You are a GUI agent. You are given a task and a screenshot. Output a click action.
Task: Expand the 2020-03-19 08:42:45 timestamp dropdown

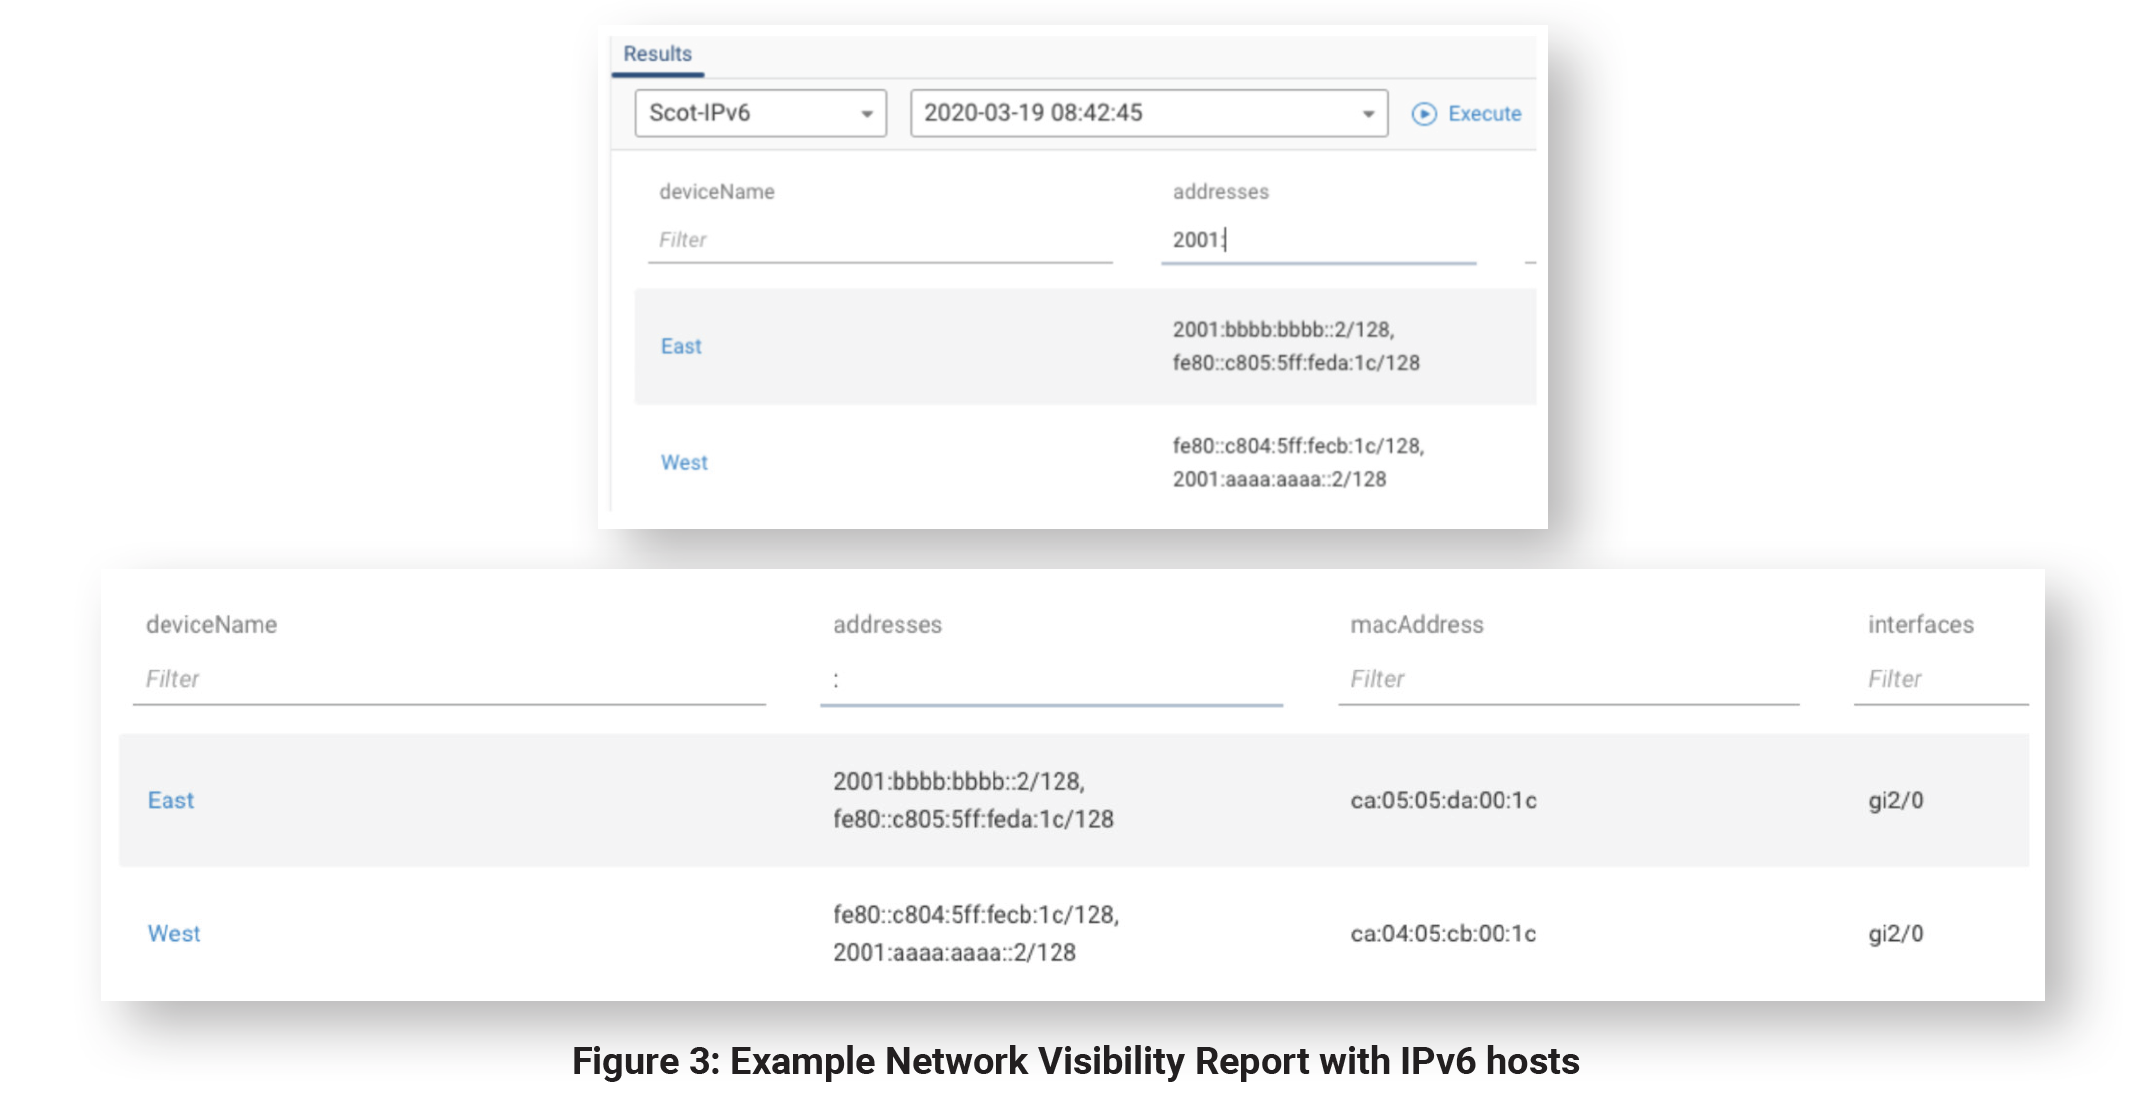[x=1147, y=113]
